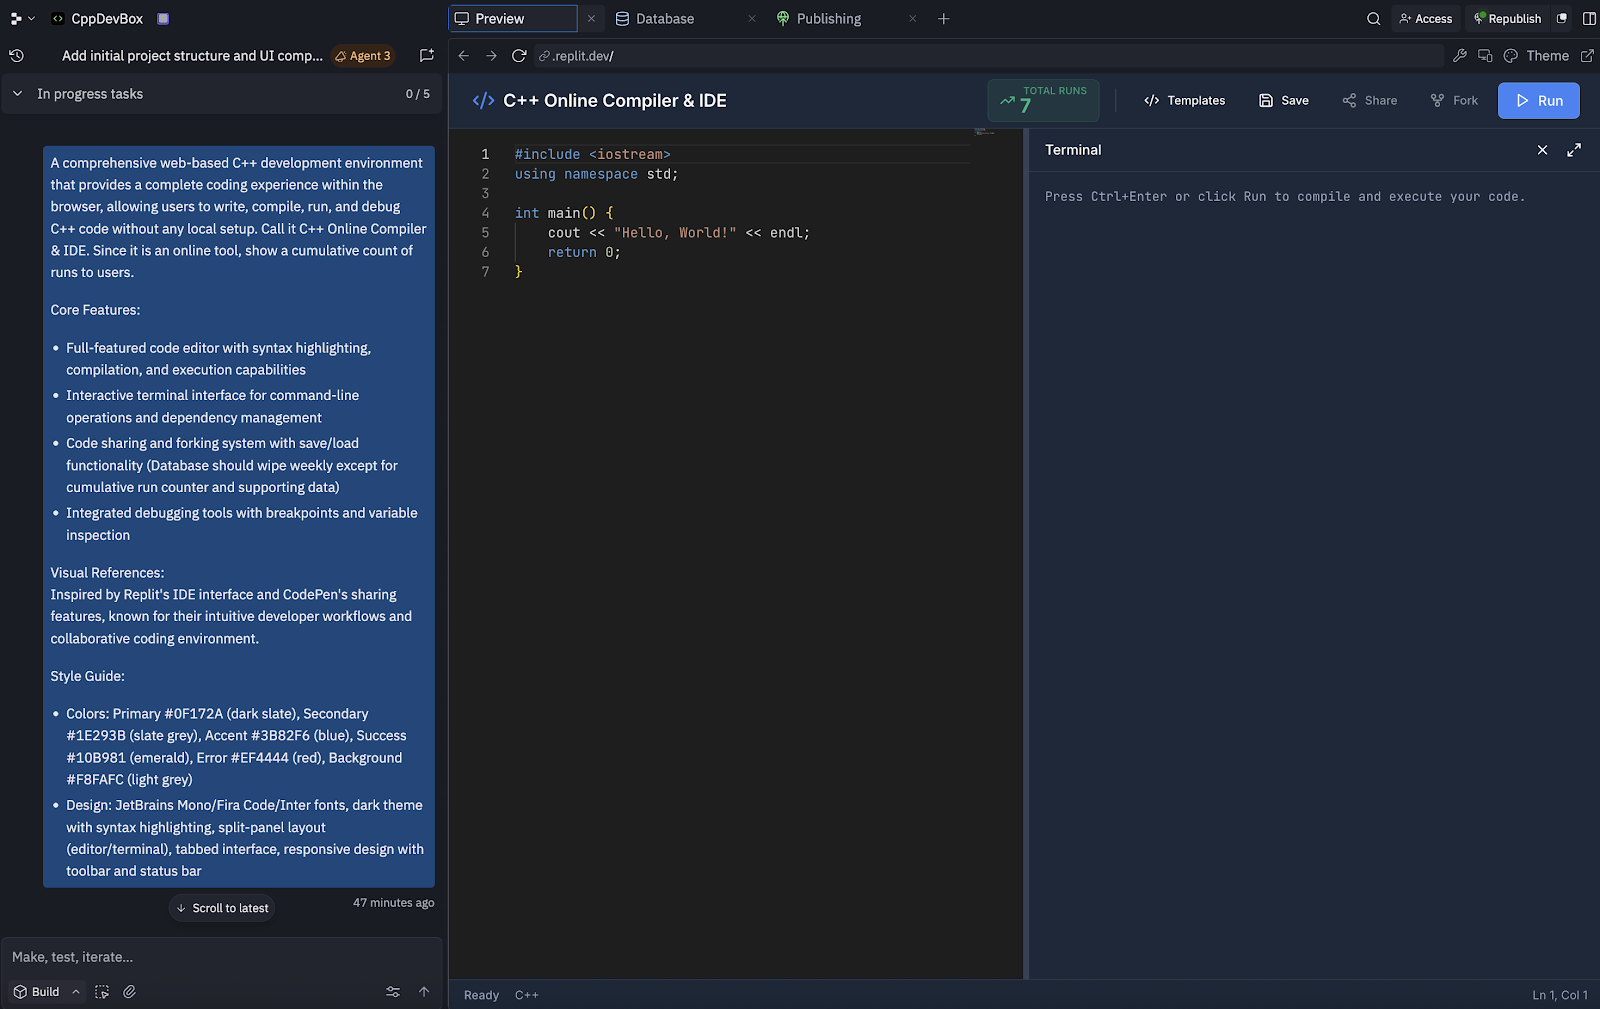Click the Republish button
This screenshot has height=1009, width=1600.
pos(1508,18)
